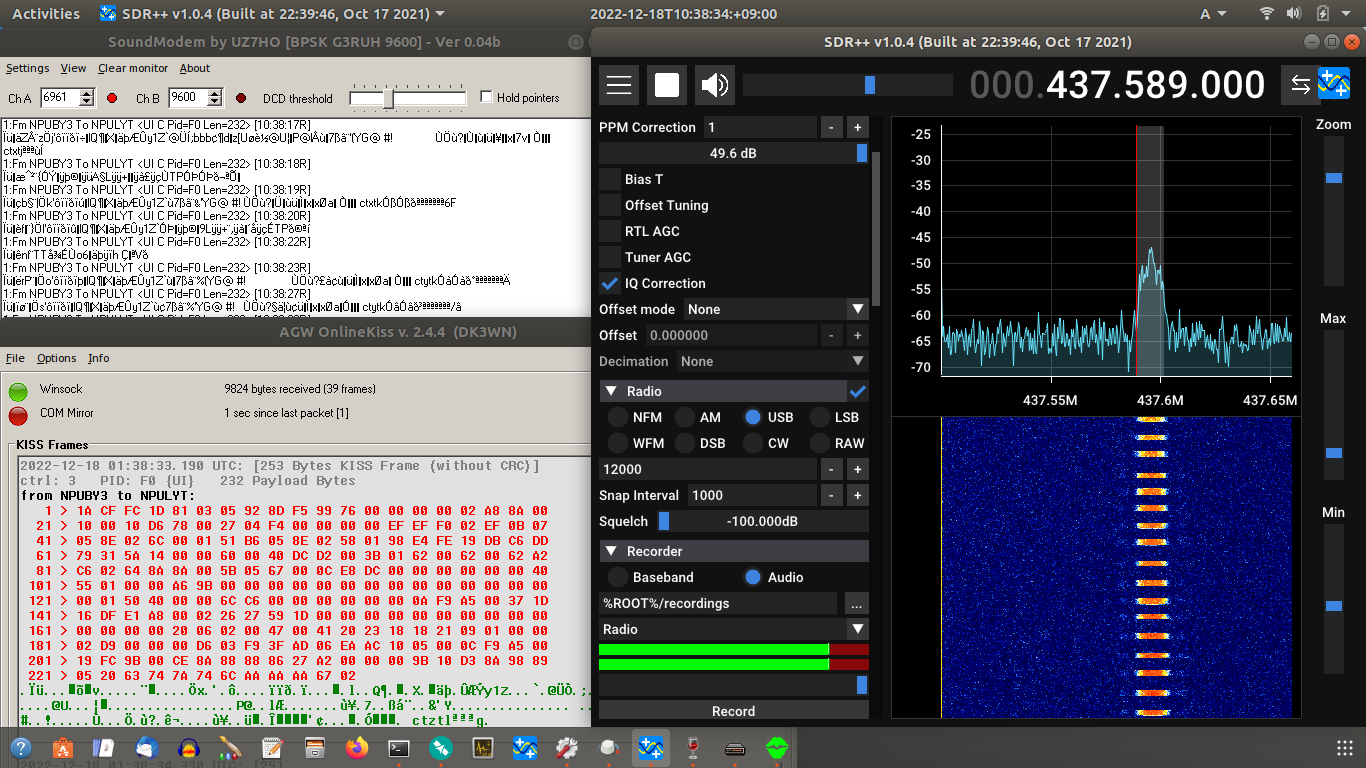1366x768 pixels.
Task: Open Help icon in the dock
Action: pos(20,748)
